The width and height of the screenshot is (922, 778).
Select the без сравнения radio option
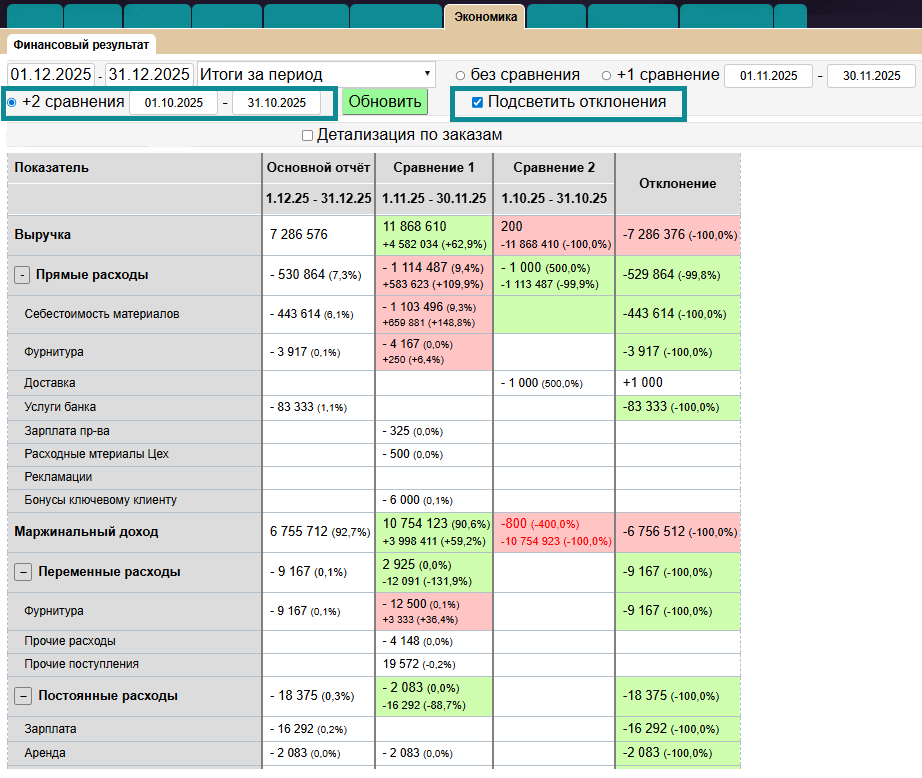(460, 76)
